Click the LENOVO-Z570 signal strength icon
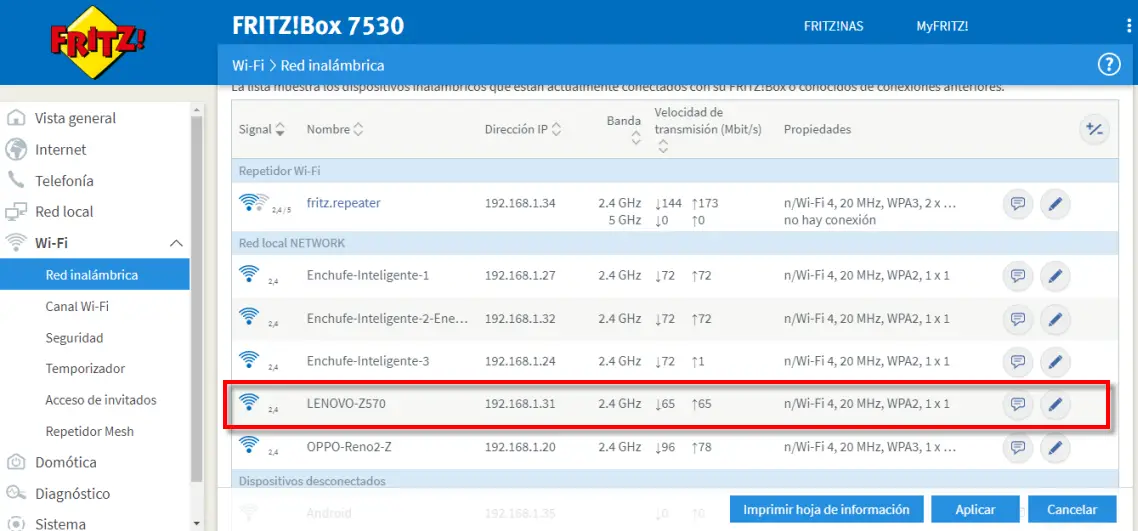Image resolution: width=1138 pixels, height=531 pixels. (x=249, y=401)
